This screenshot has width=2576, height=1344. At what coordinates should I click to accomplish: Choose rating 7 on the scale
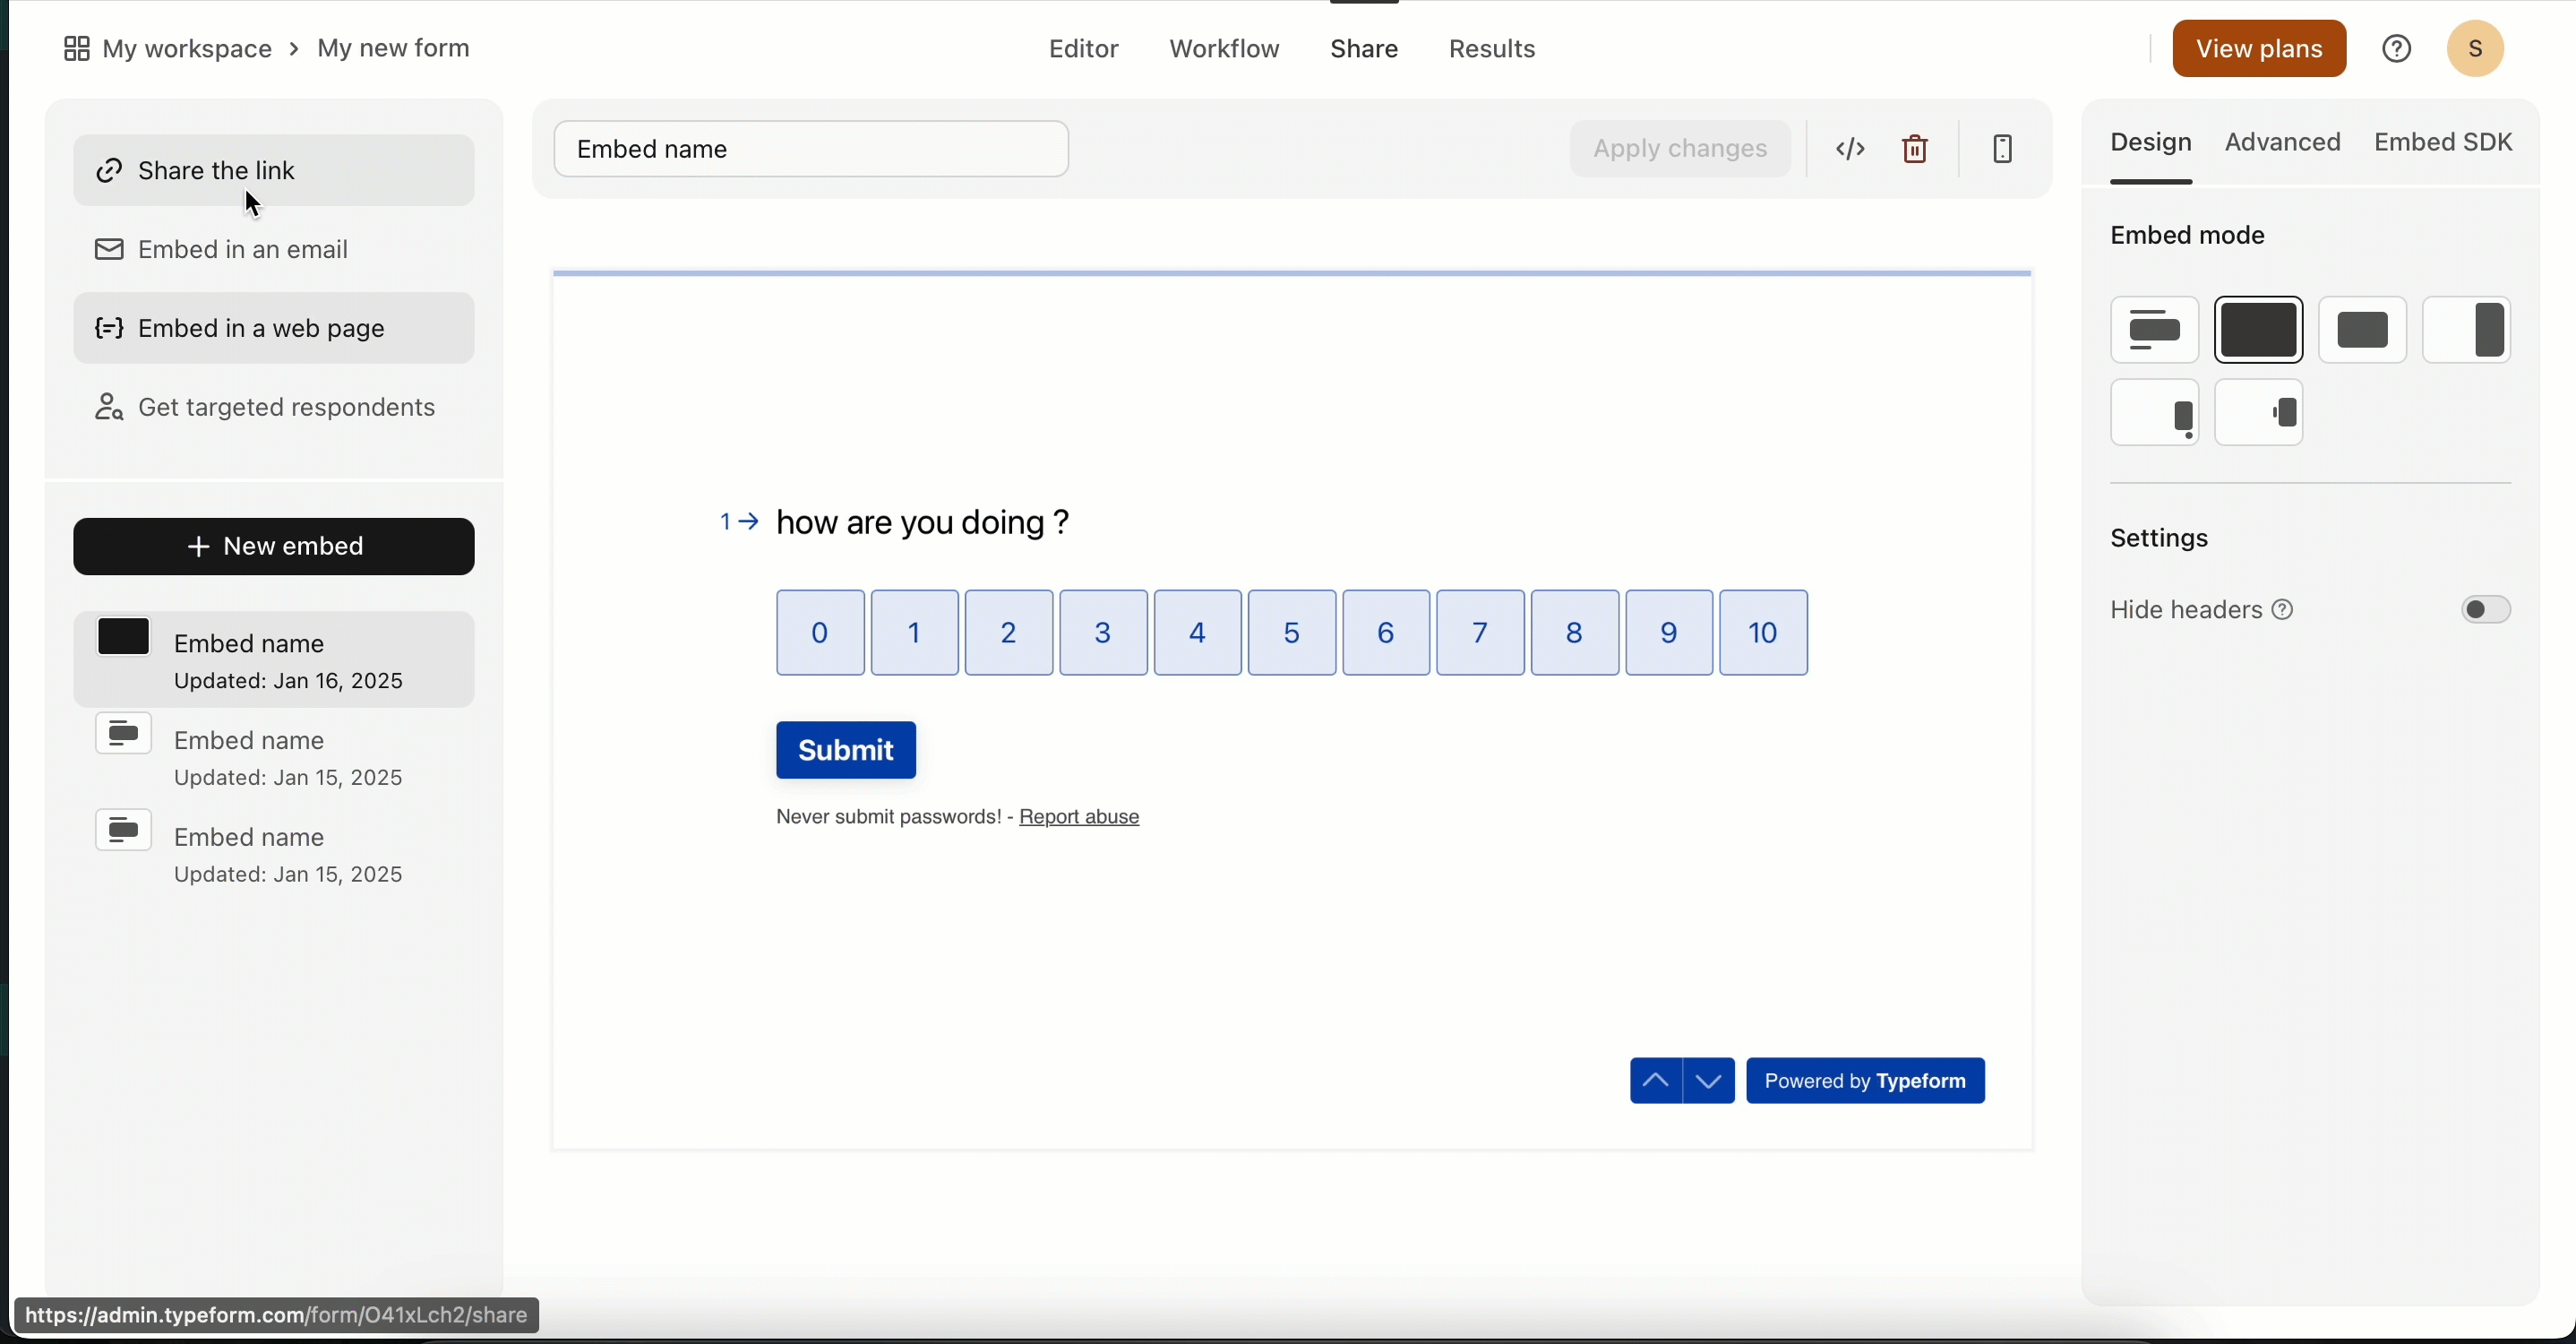1481,633
